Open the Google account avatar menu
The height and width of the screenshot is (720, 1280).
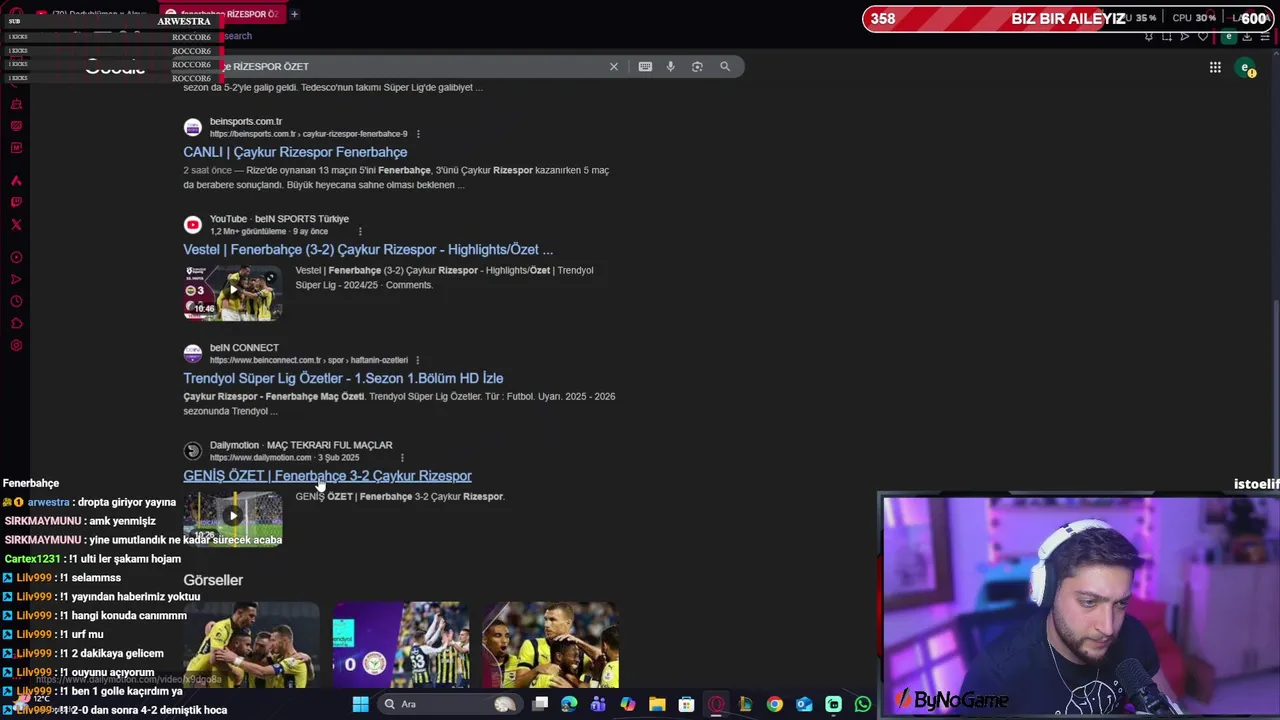coord(1245,67)
